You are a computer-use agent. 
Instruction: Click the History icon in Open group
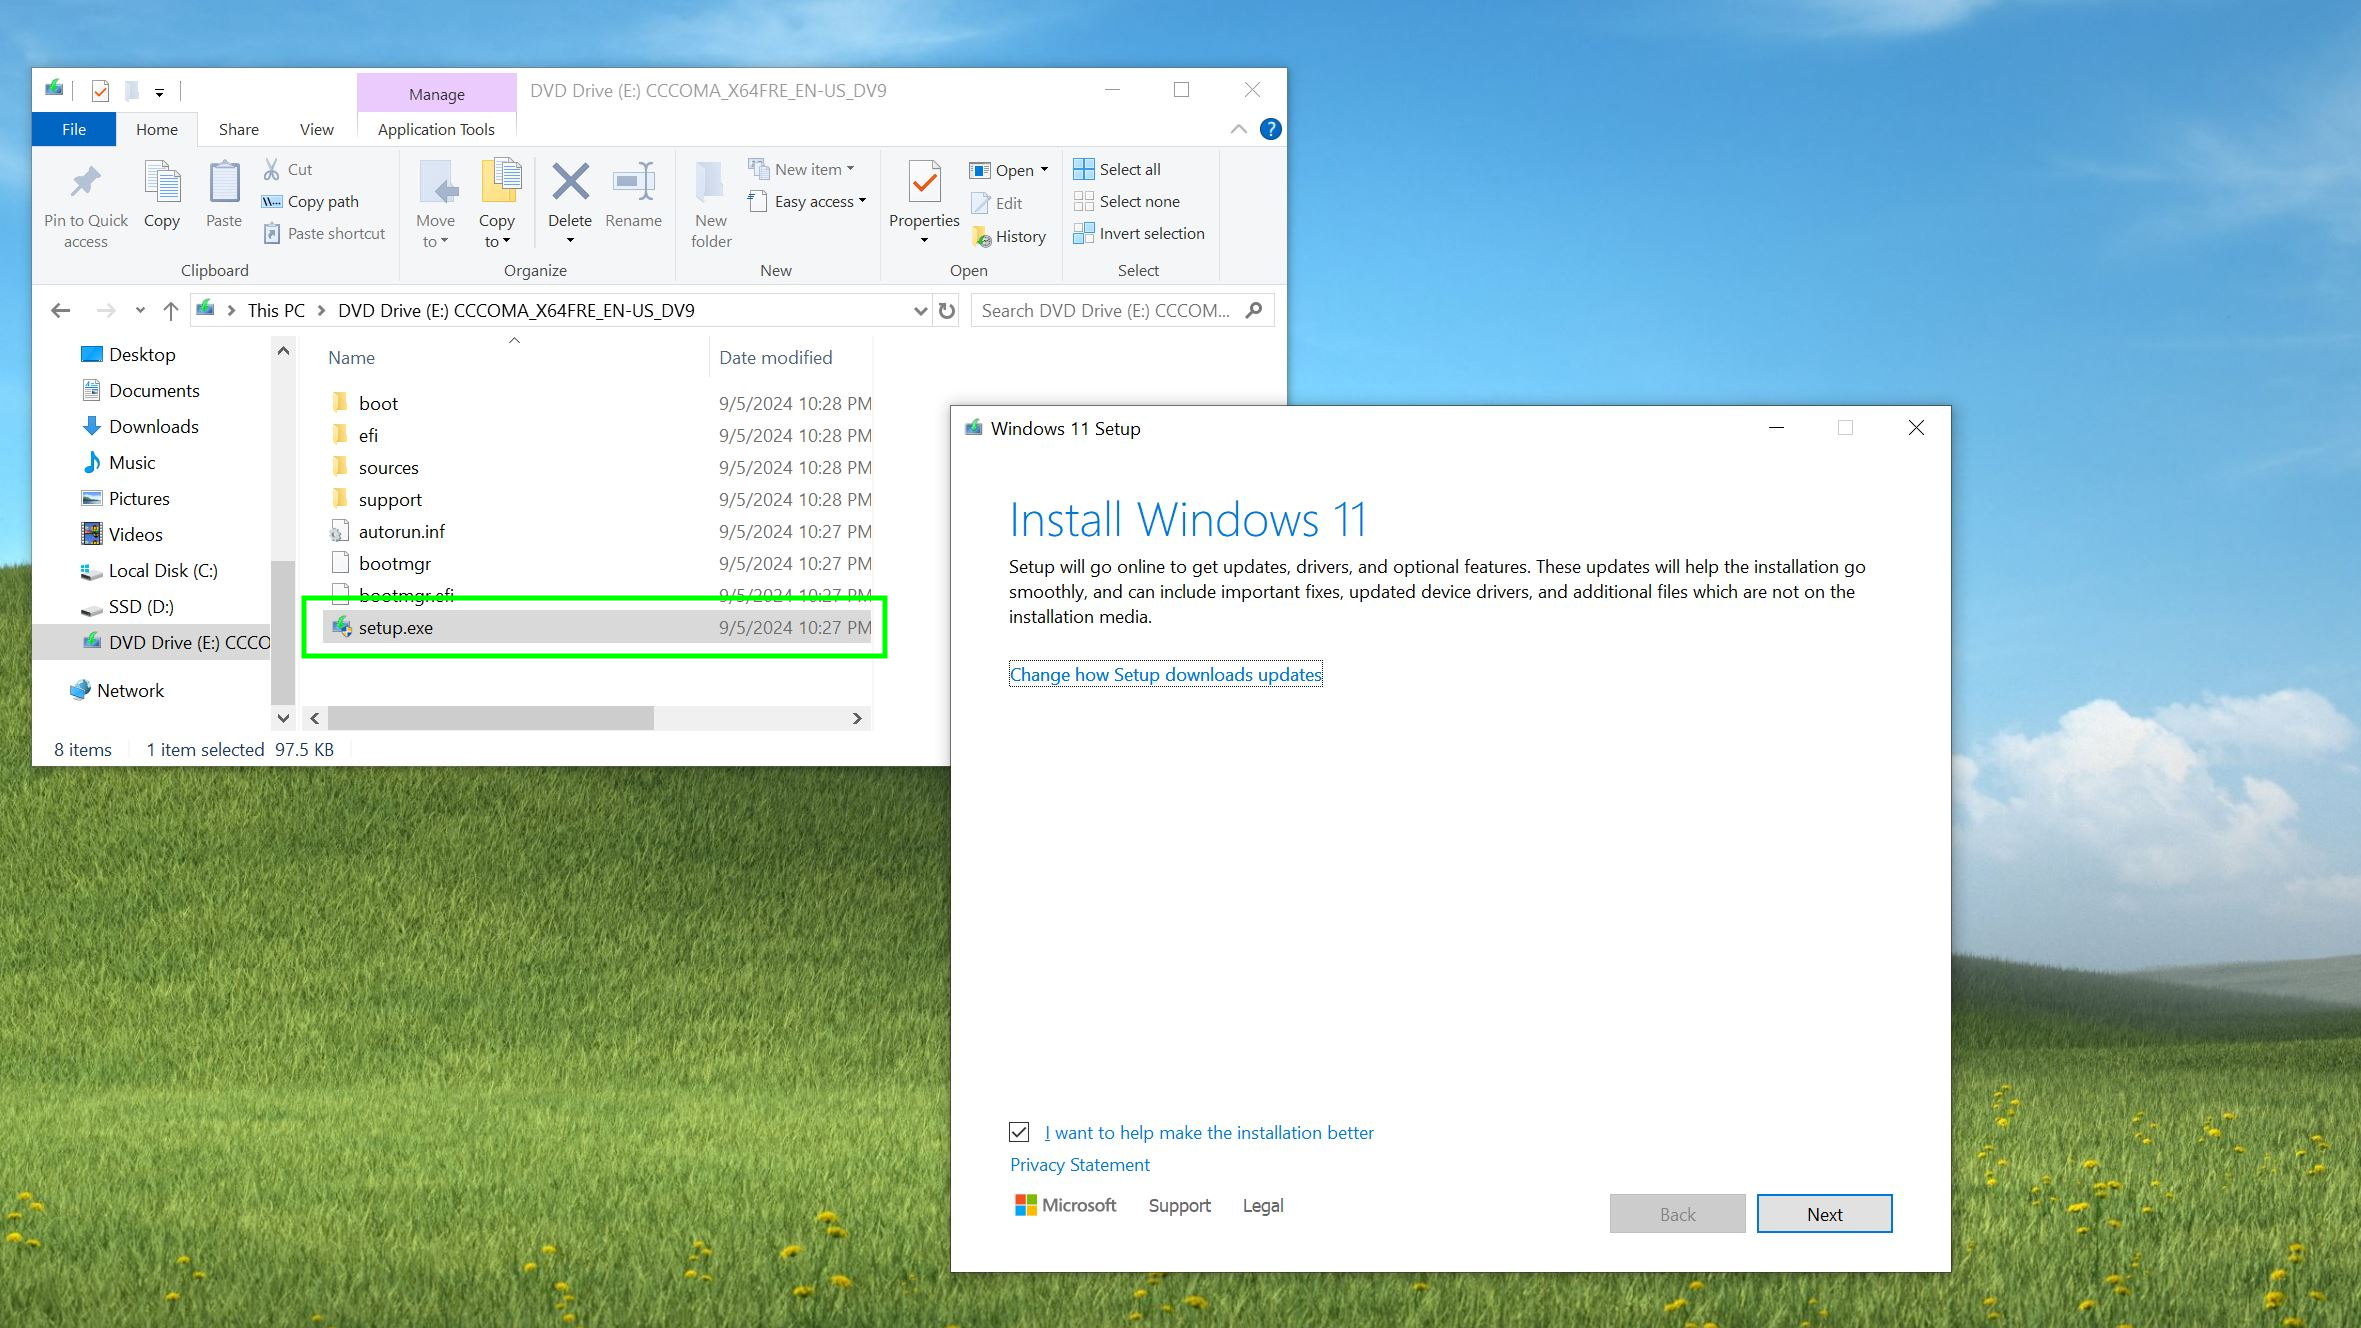pos(981,237)
